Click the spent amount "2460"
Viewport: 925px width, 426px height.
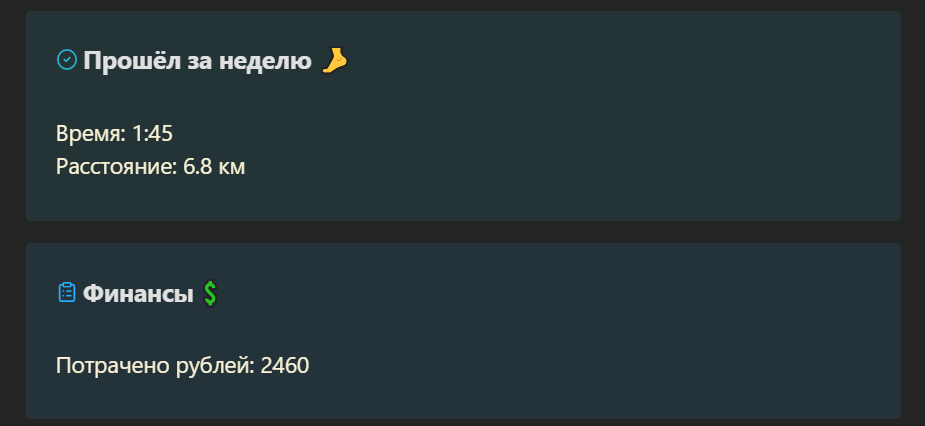(285, 366)
